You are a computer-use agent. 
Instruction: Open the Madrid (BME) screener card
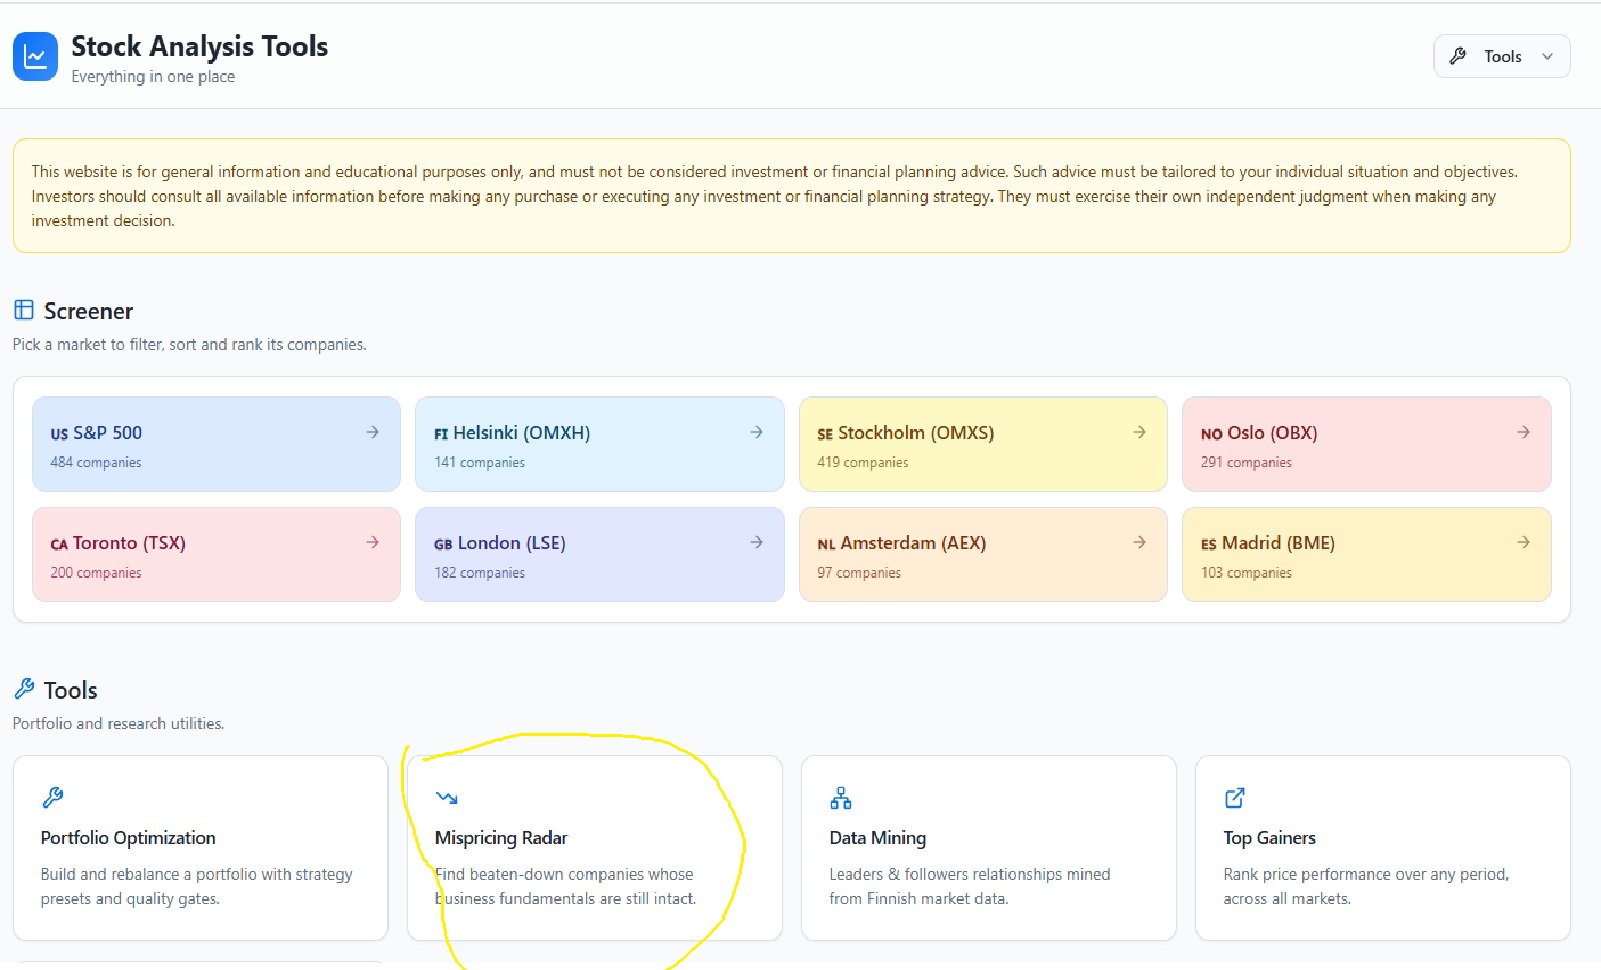point(1367,554)
